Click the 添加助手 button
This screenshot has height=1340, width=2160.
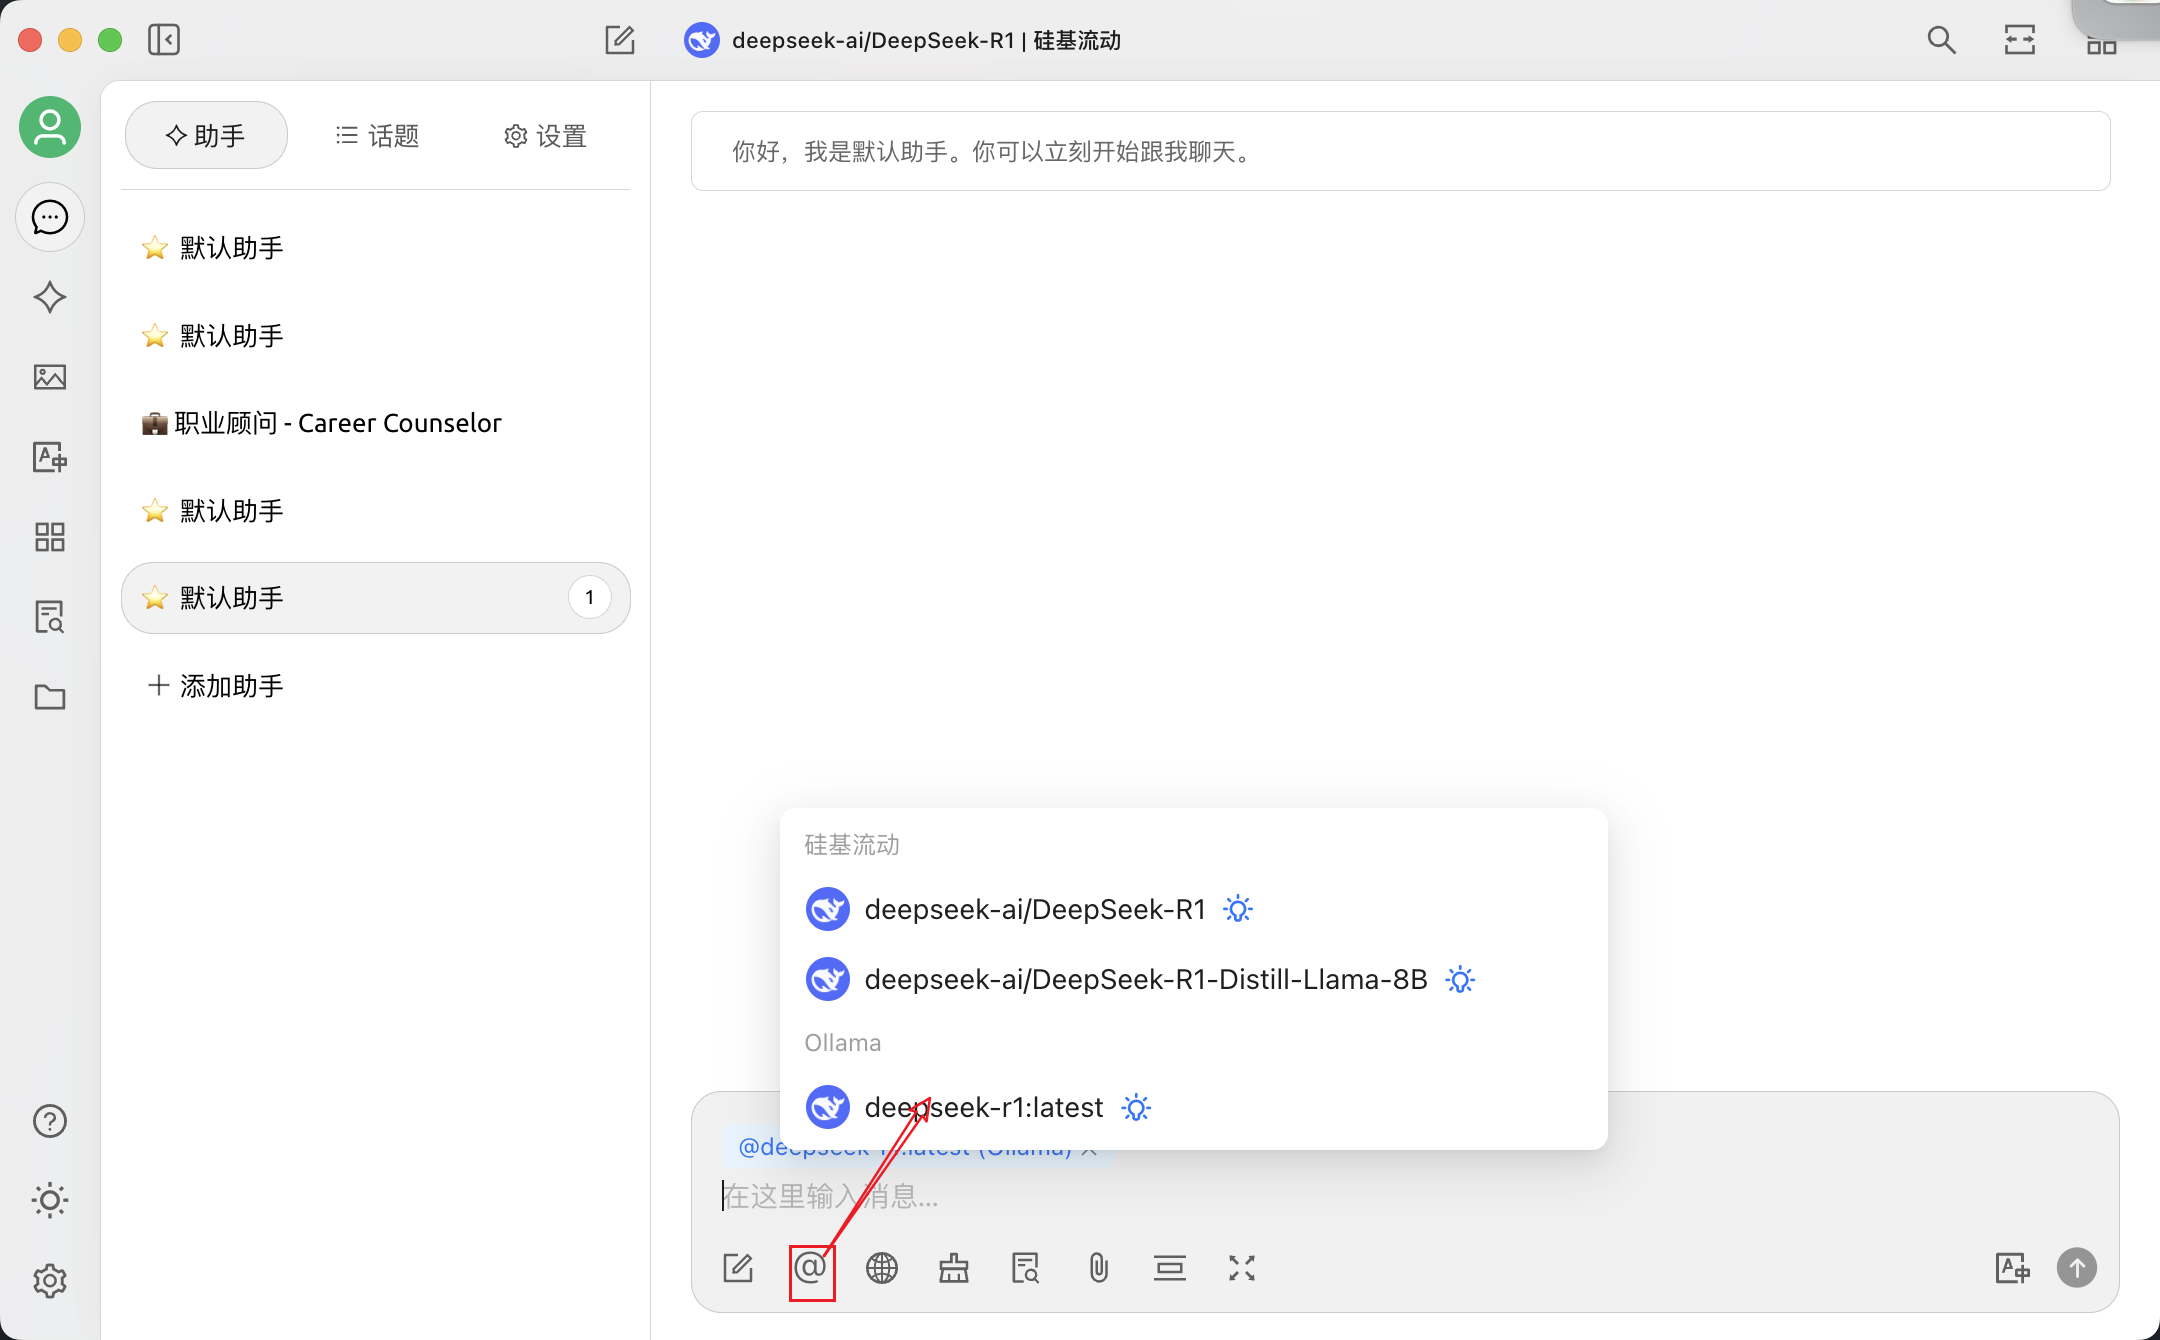pos(215,686)
